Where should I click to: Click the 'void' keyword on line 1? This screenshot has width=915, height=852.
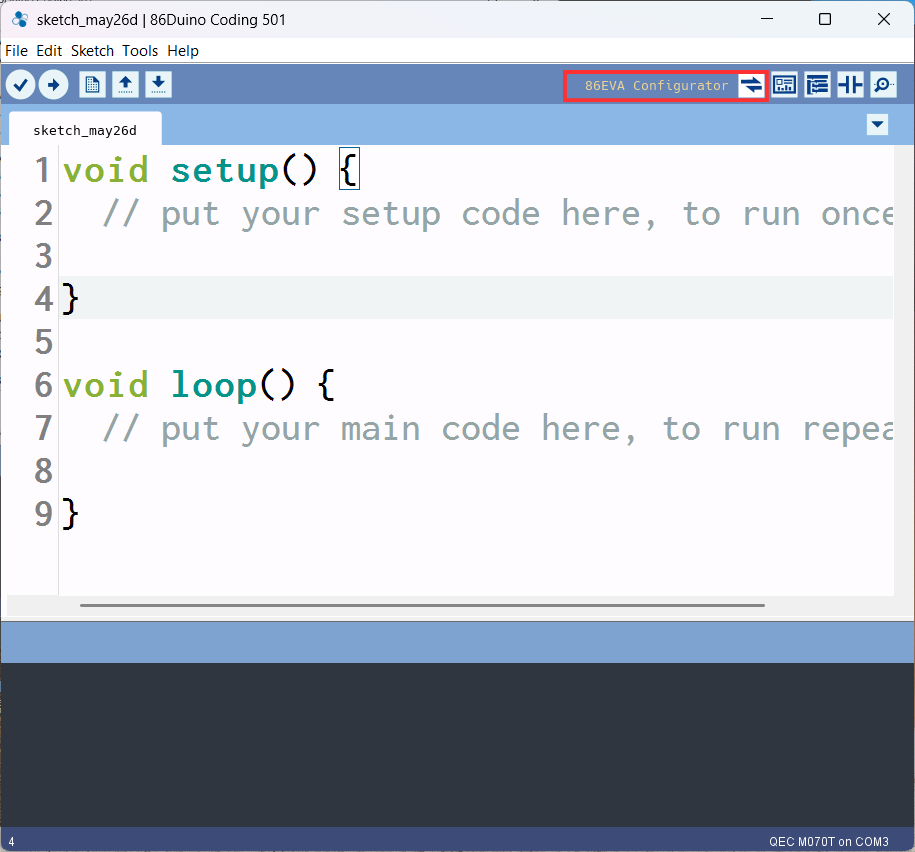coord(106,171)
